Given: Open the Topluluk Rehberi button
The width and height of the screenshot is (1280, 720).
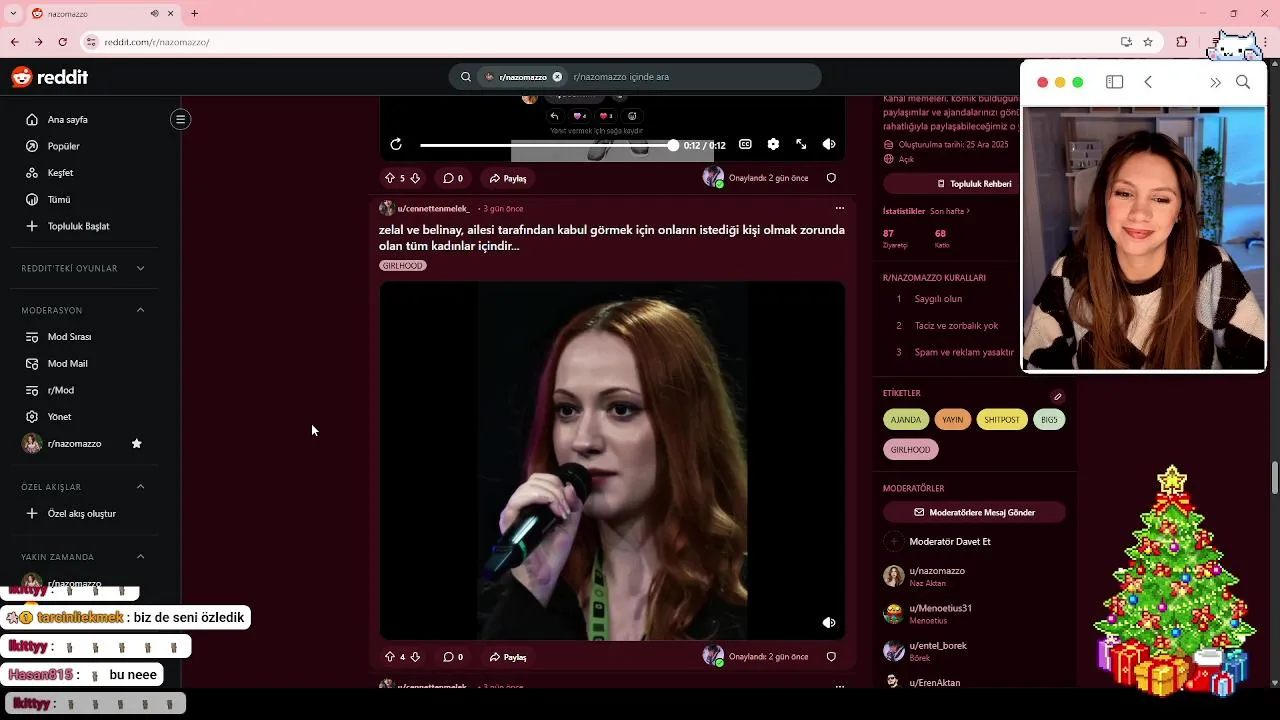Looking at the screenshot, I should tap(974, 184).
